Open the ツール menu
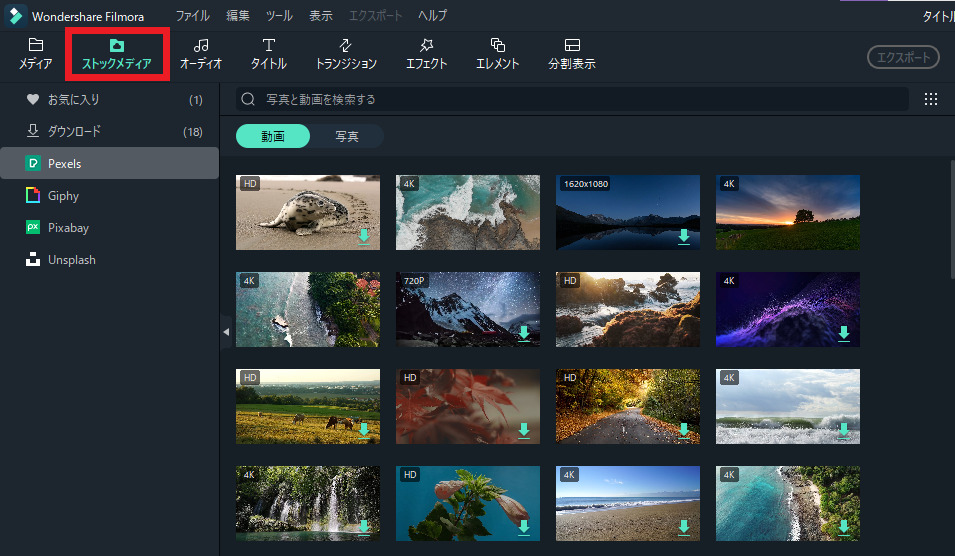 click(279, 16)
